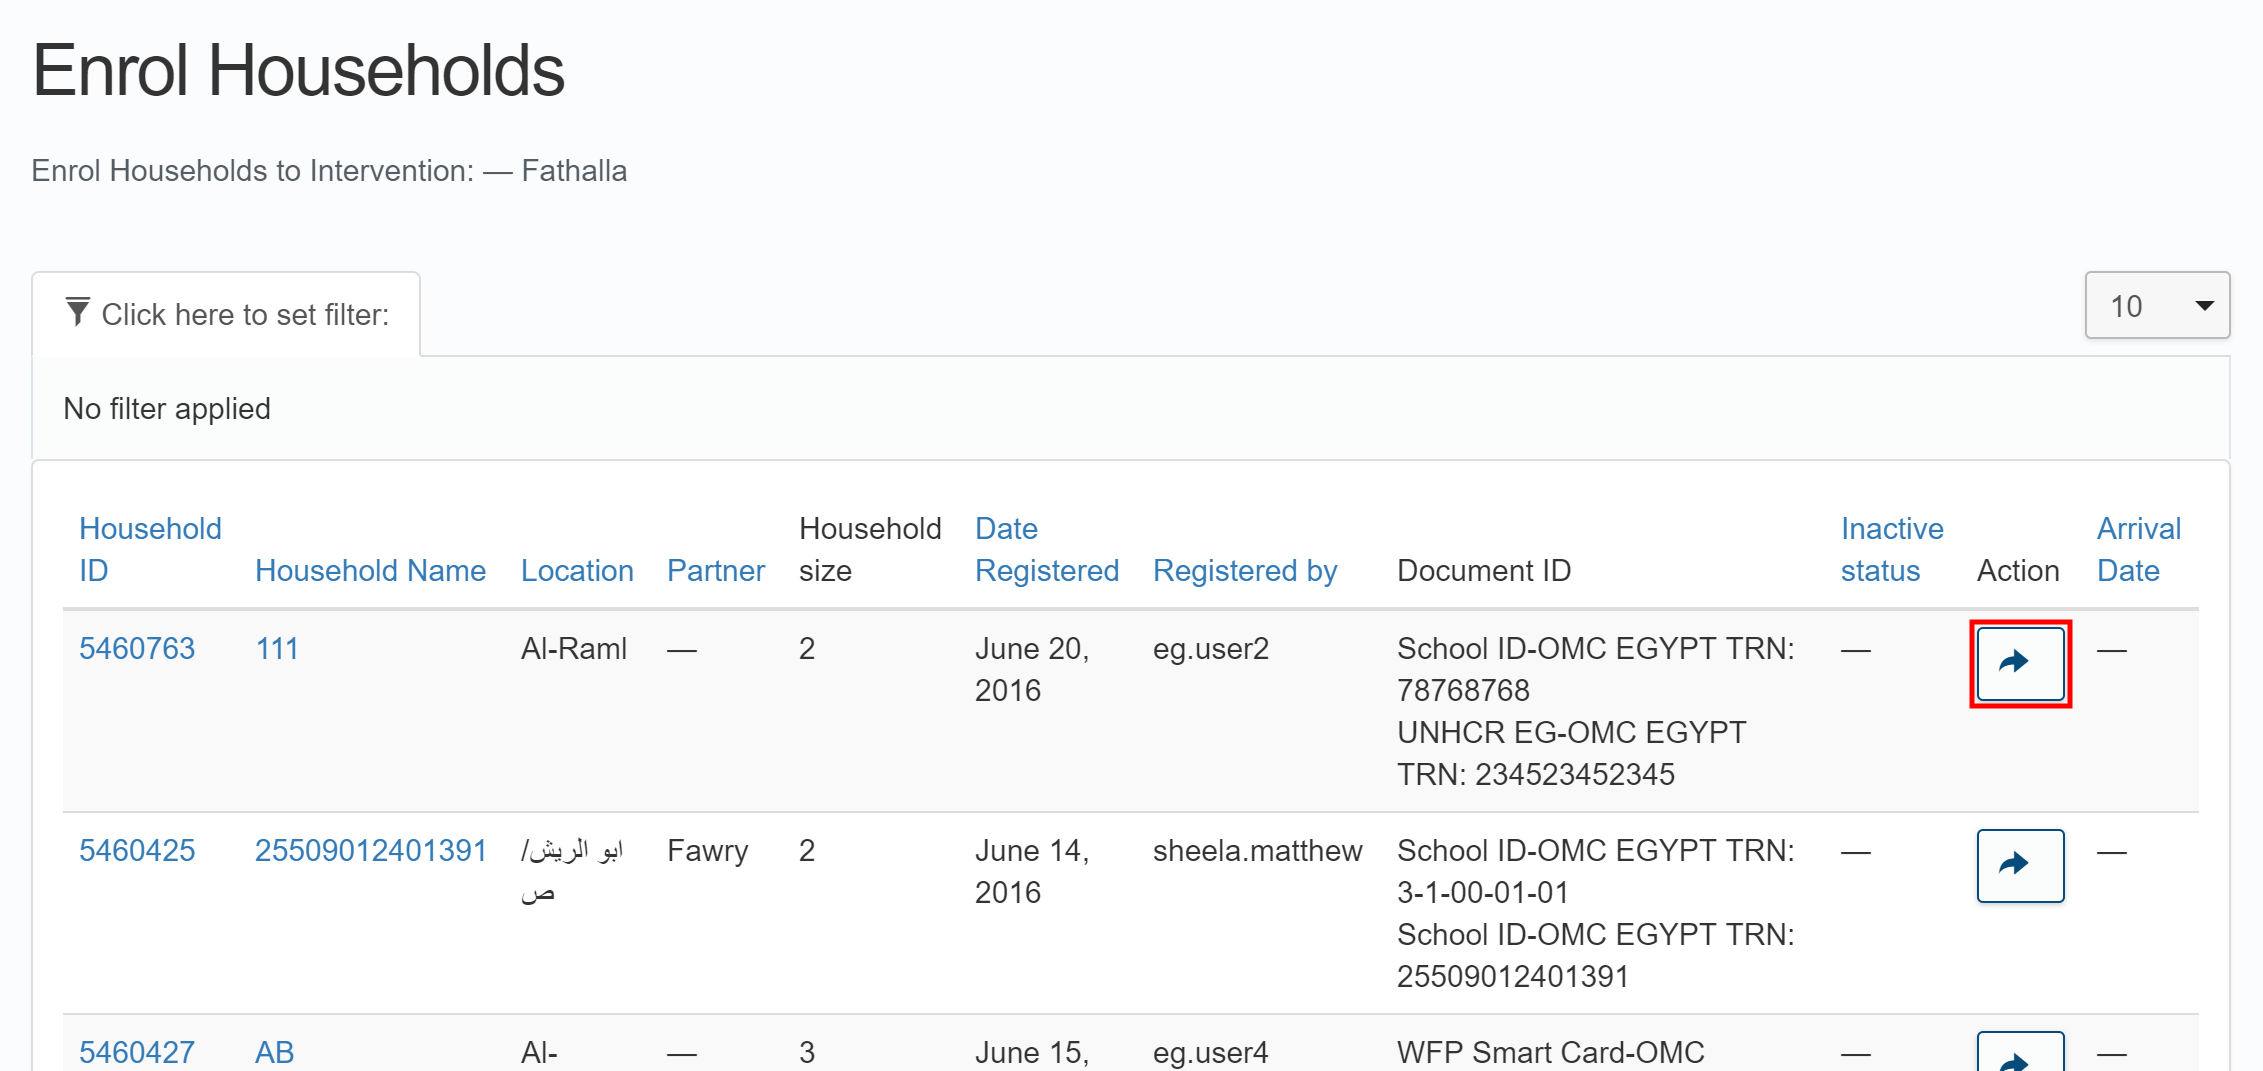Open household ID 5460427 link
This screenshot has height=1071, width=2263.
[137, 1052]
